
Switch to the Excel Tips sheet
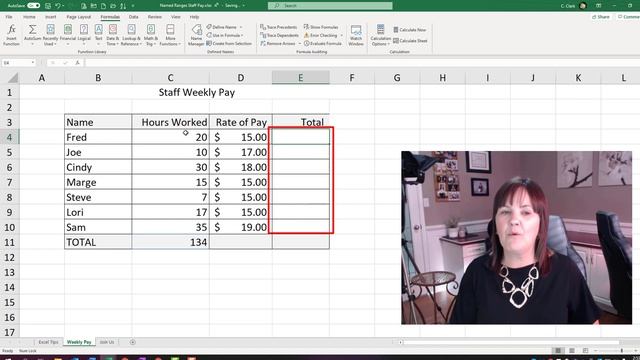pyautogui.click(x=48, y=342)
